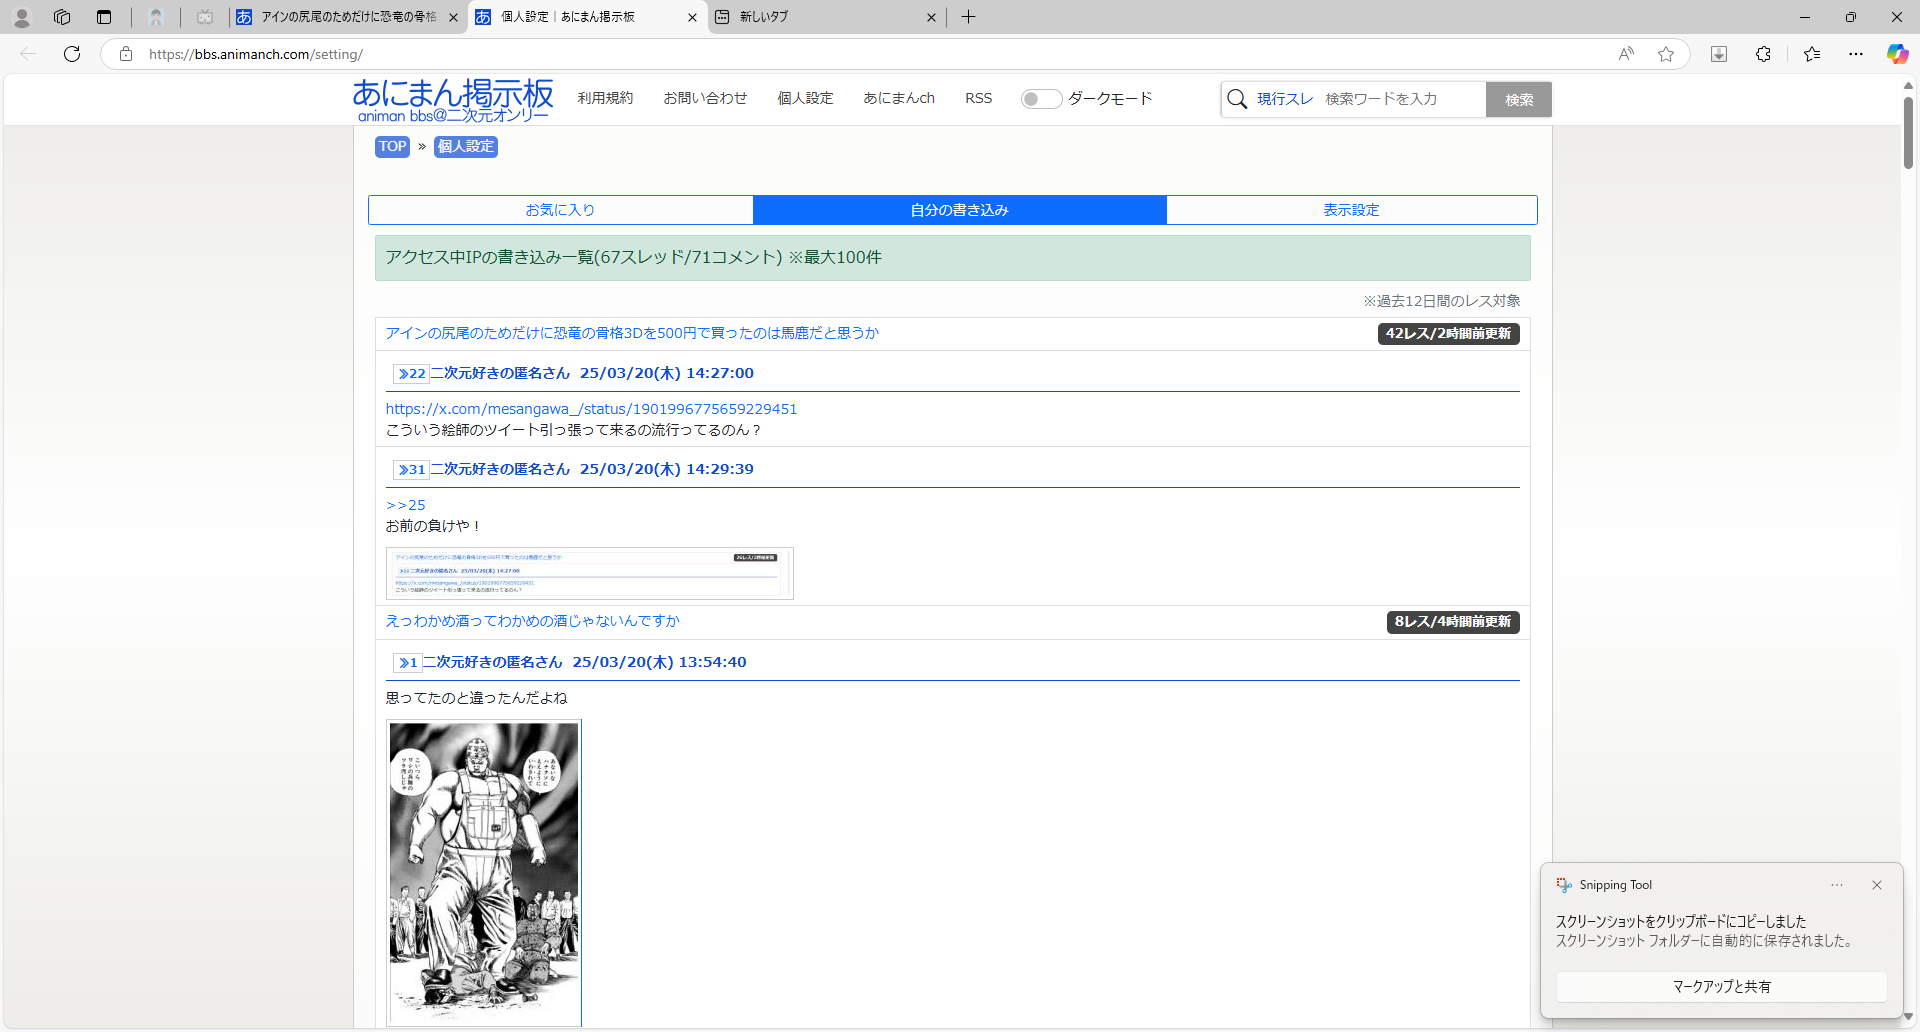Click the 検索ワードを入力 search field
Viewport: 1920px width, 1032px height.
click(1402, 99)
